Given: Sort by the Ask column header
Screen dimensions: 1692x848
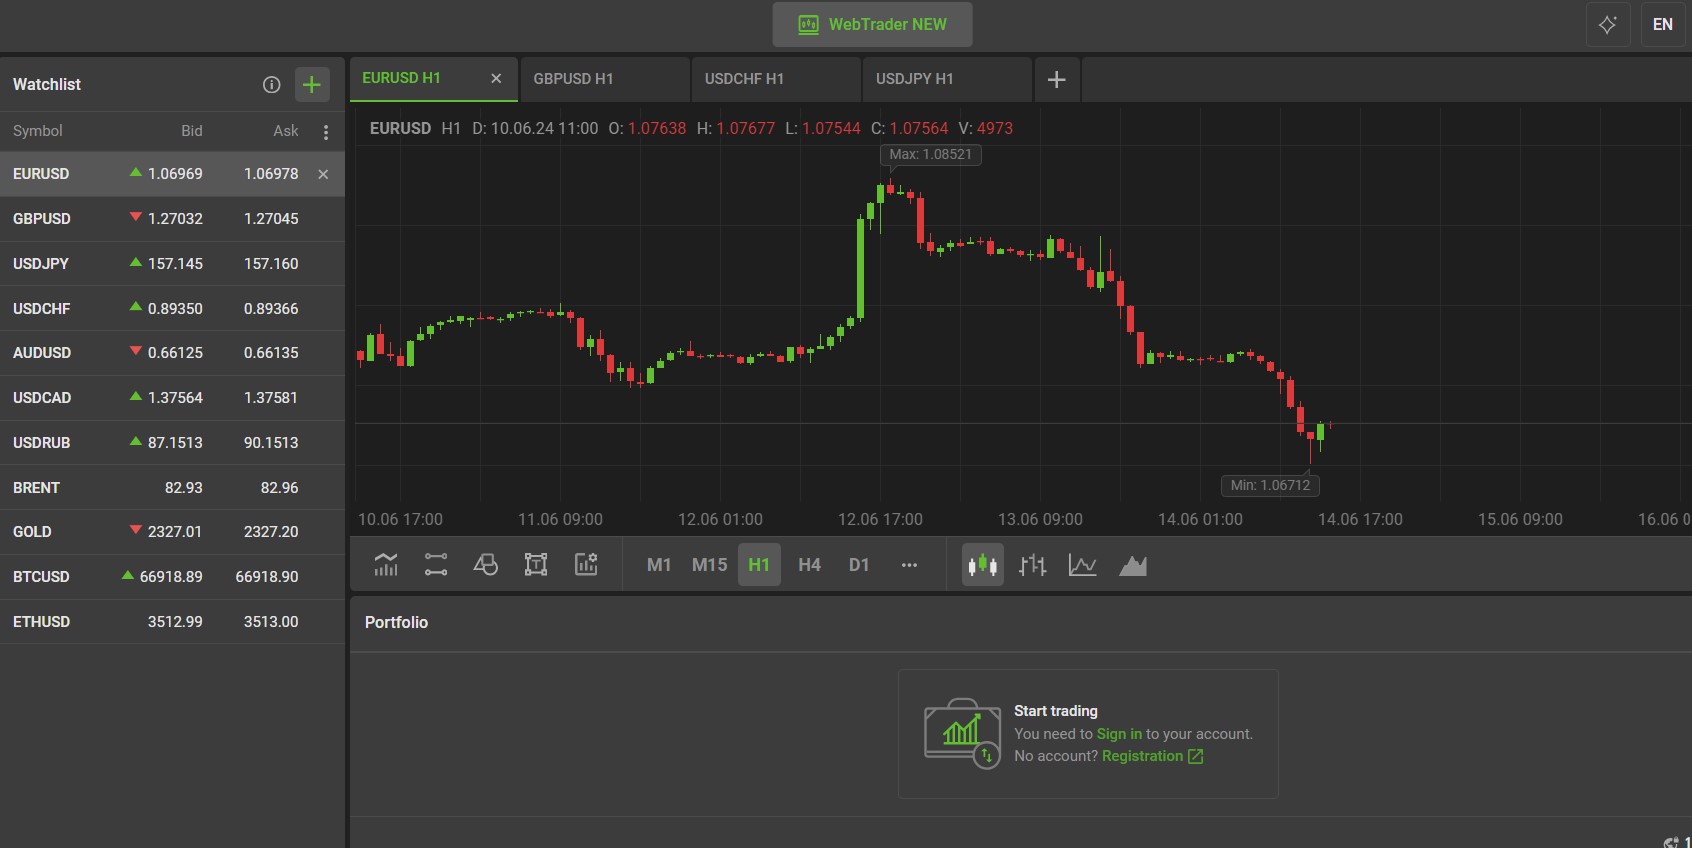Looking at the screenshot, I should coord(286,131).
